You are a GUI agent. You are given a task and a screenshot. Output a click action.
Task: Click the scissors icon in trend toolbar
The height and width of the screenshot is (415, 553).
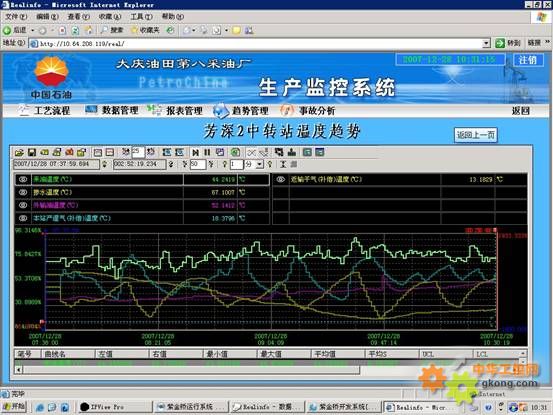pos(251,152)
